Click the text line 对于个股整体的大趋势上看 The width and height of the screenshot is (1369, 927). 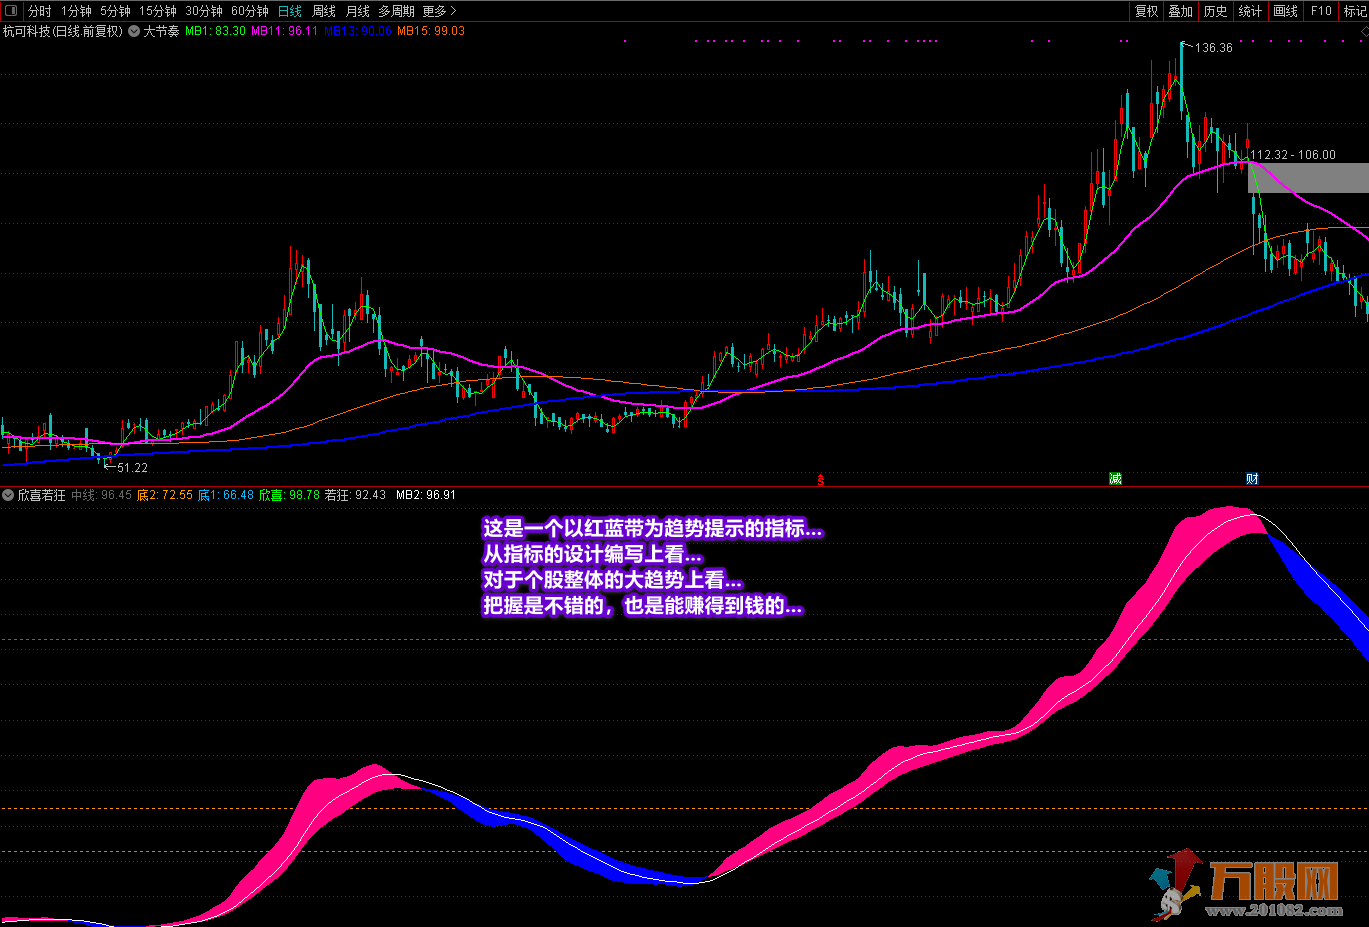pyautogui.click(x=613, y=581)
